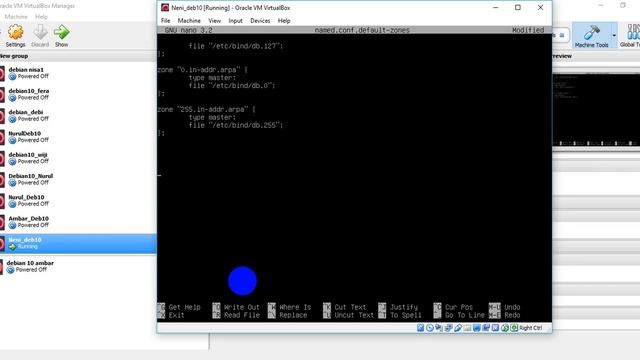Open the File menu in VM window

[x=166, y=20]
